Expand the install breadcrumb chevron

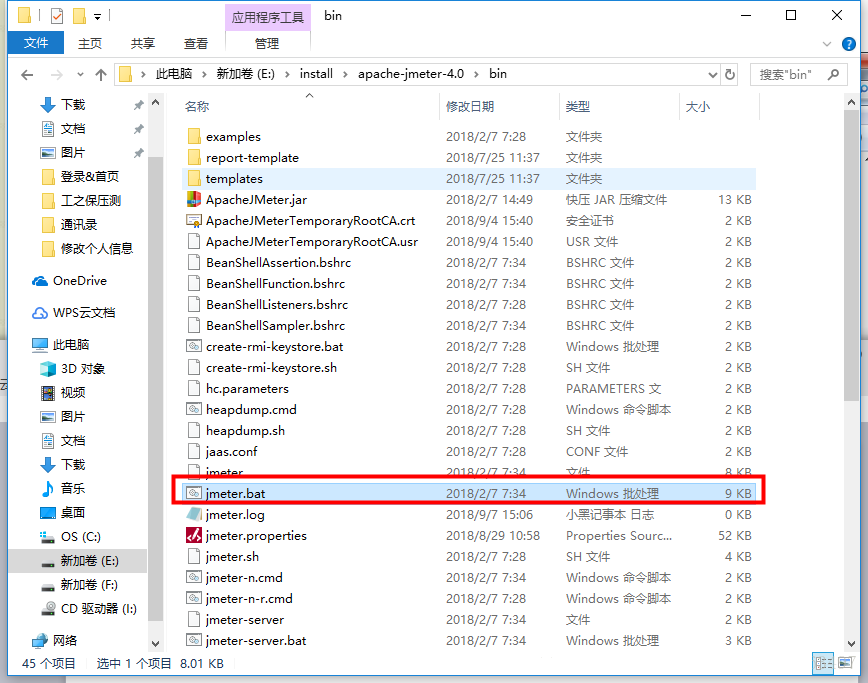click(345, 75)
